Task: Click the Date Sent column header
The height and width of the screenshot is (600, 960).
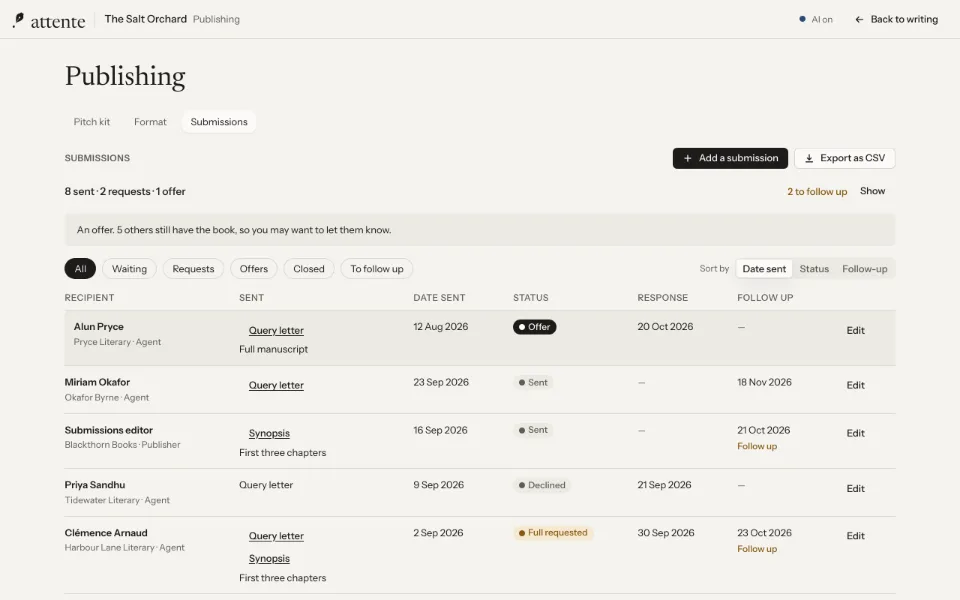Action: [439, 298]
